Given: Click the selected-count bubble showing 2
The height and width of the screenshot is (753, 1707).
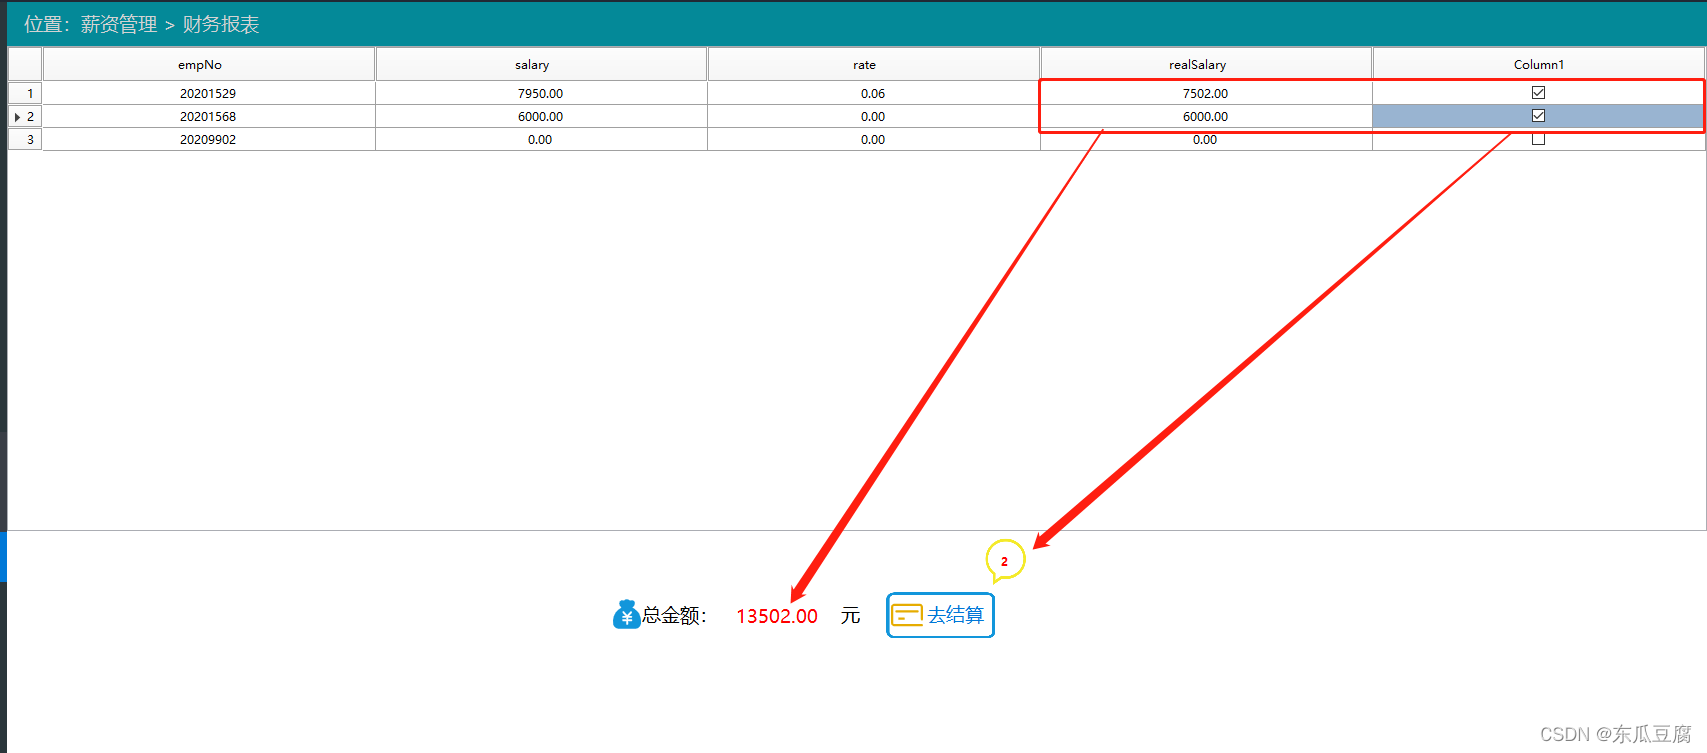Looking at the screenshot, I should coord(1005,561).
